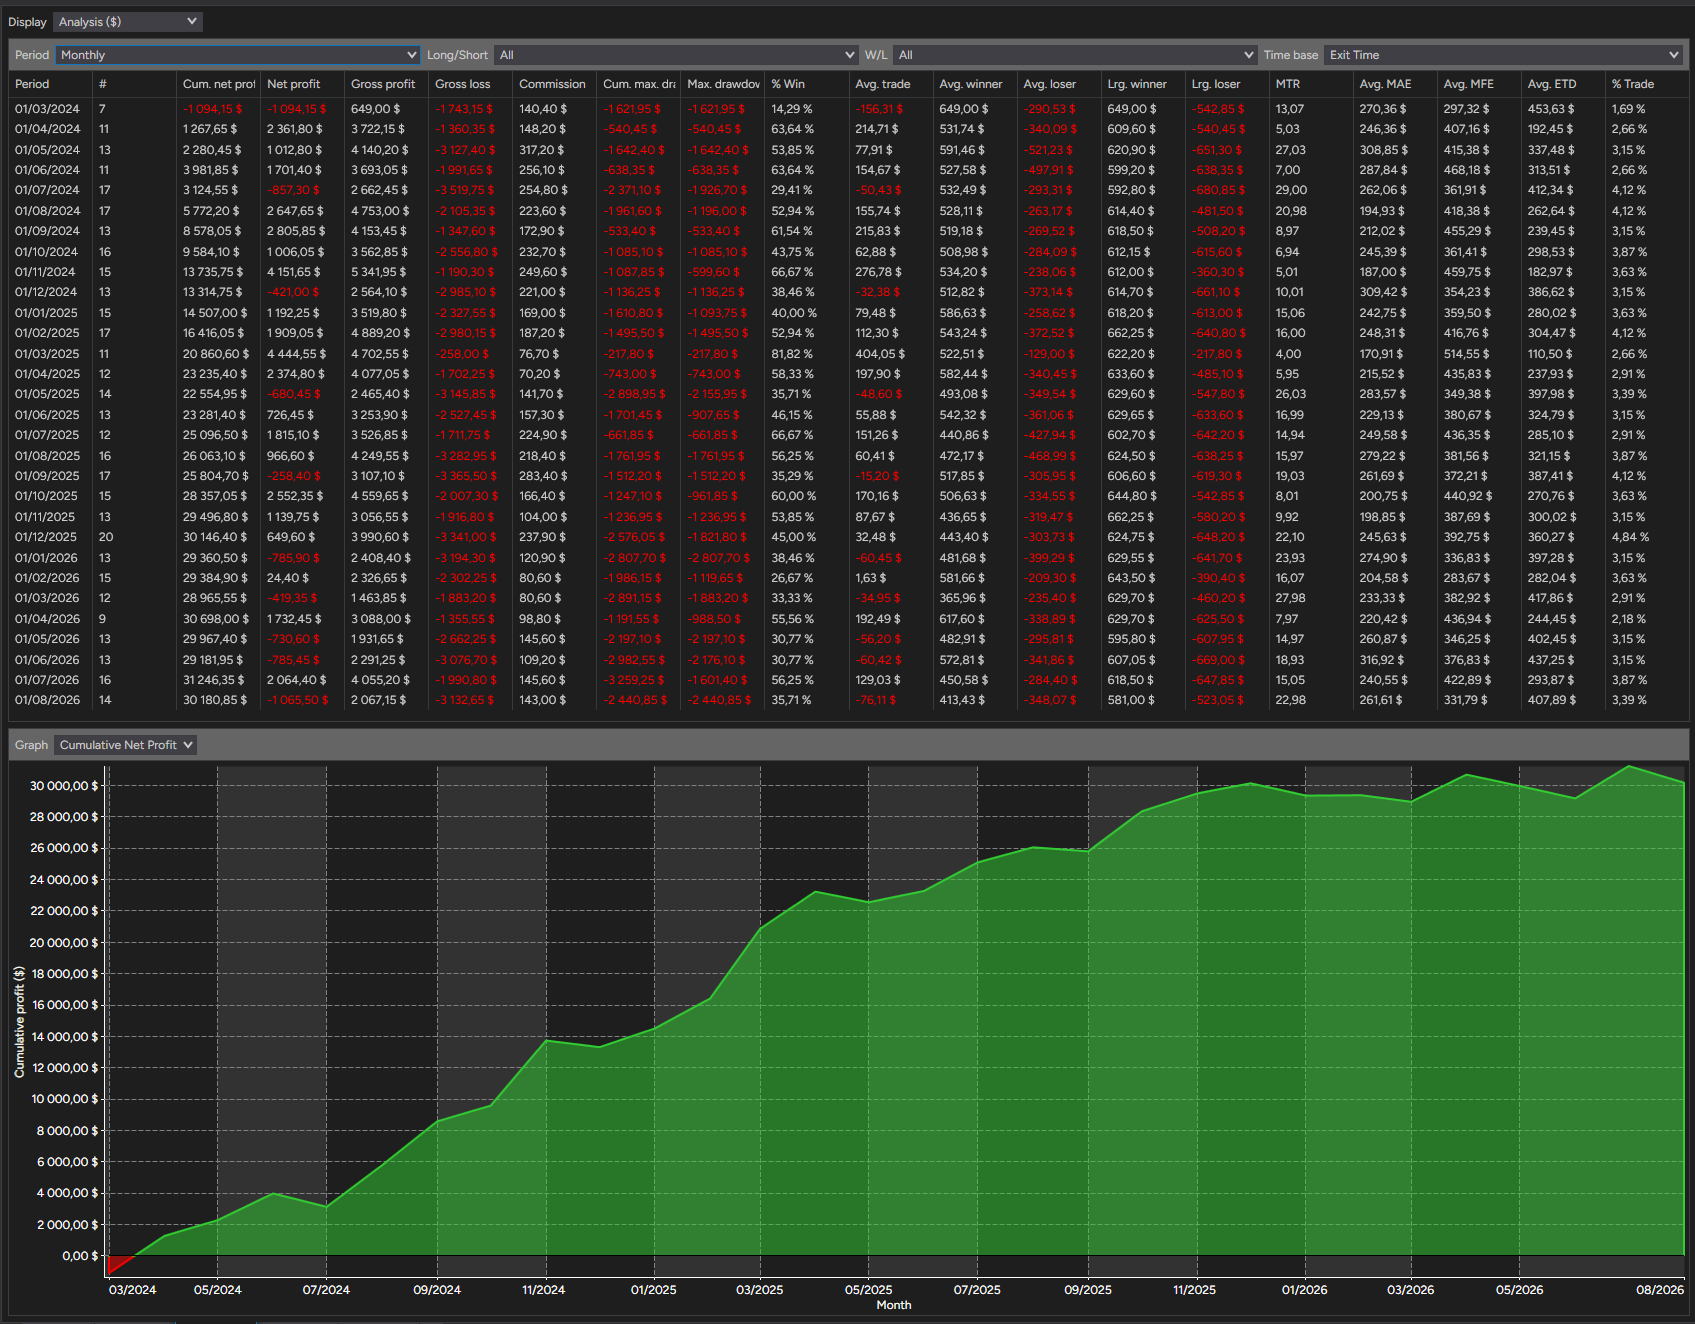This screenshot has width=1695, height=1324.
Task: Open the Long/Short filter dropdown
Action: click(x=676, y=55)
